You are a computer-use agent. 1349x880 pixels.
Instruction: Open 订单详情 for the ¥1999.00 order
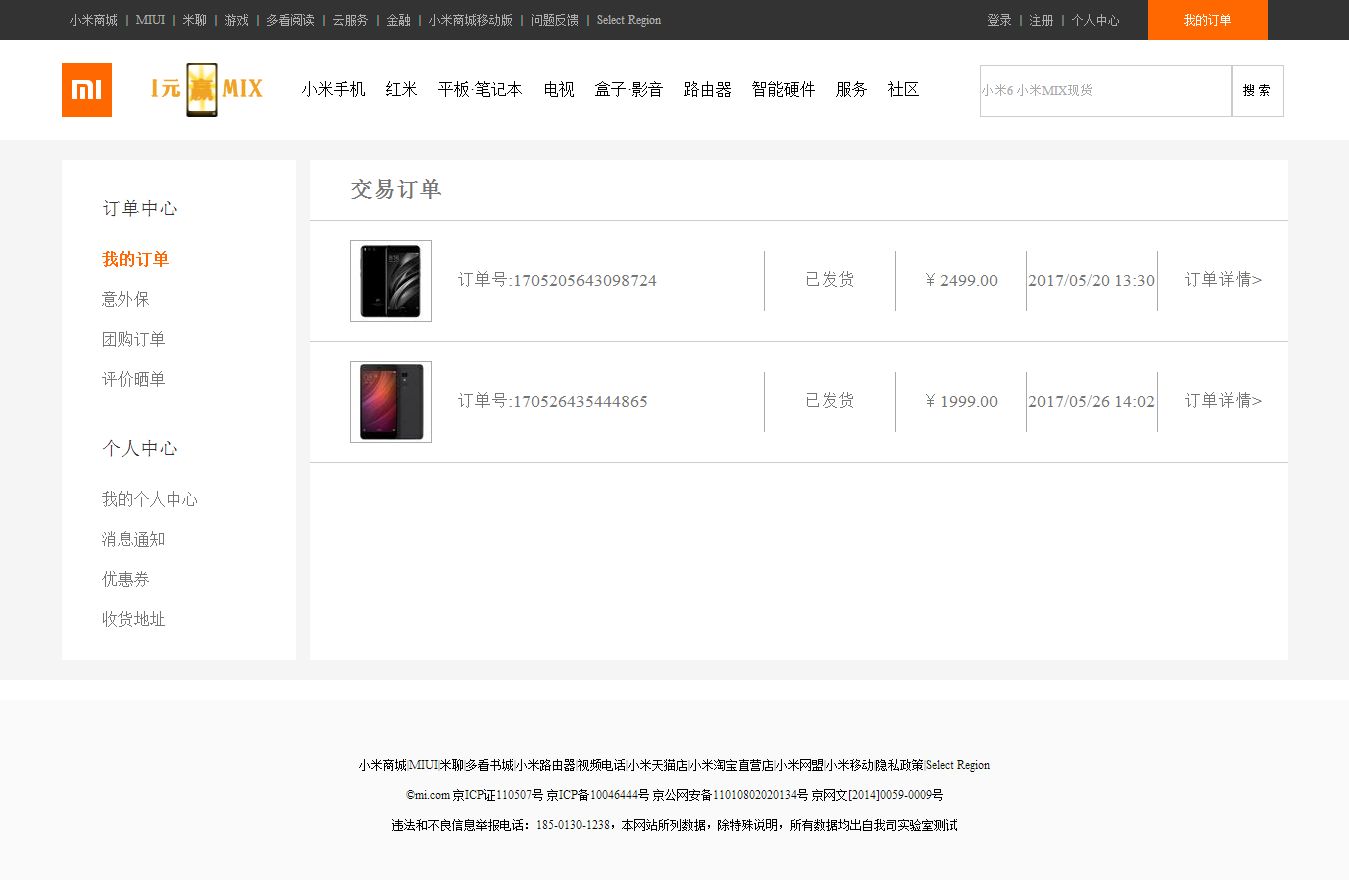tap(1224, 401)
